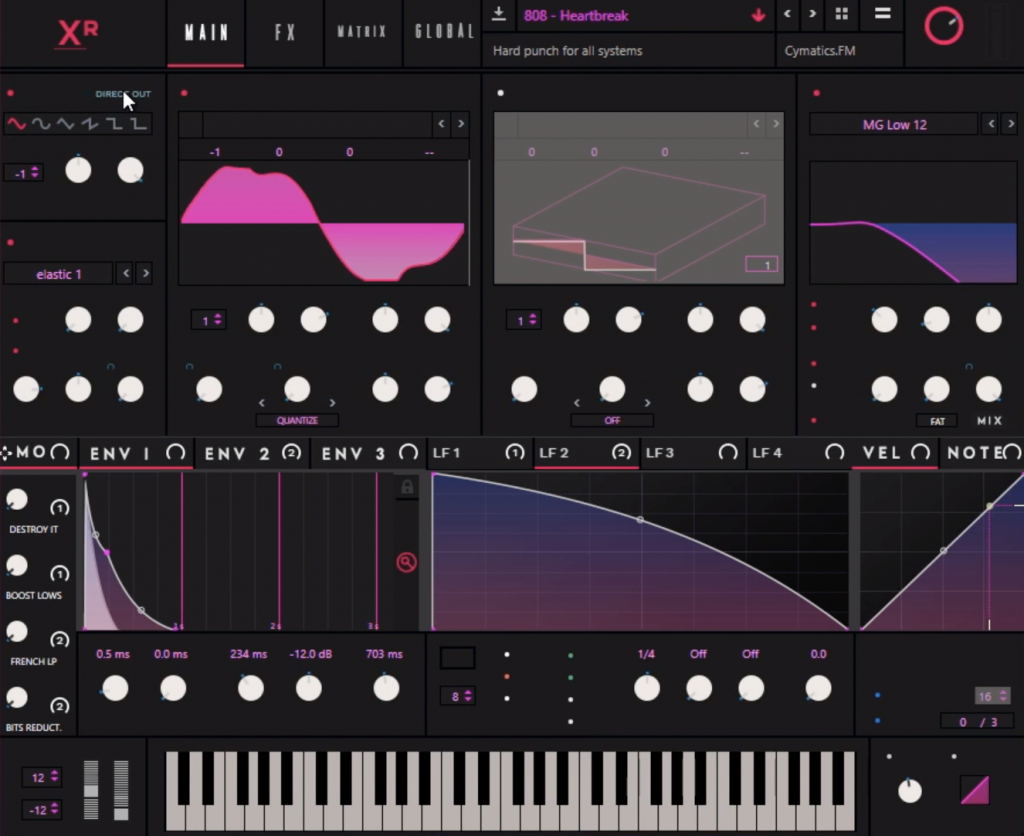Toggle the FAT filter mode
The image size is (1024, 836).
[936, 421]
